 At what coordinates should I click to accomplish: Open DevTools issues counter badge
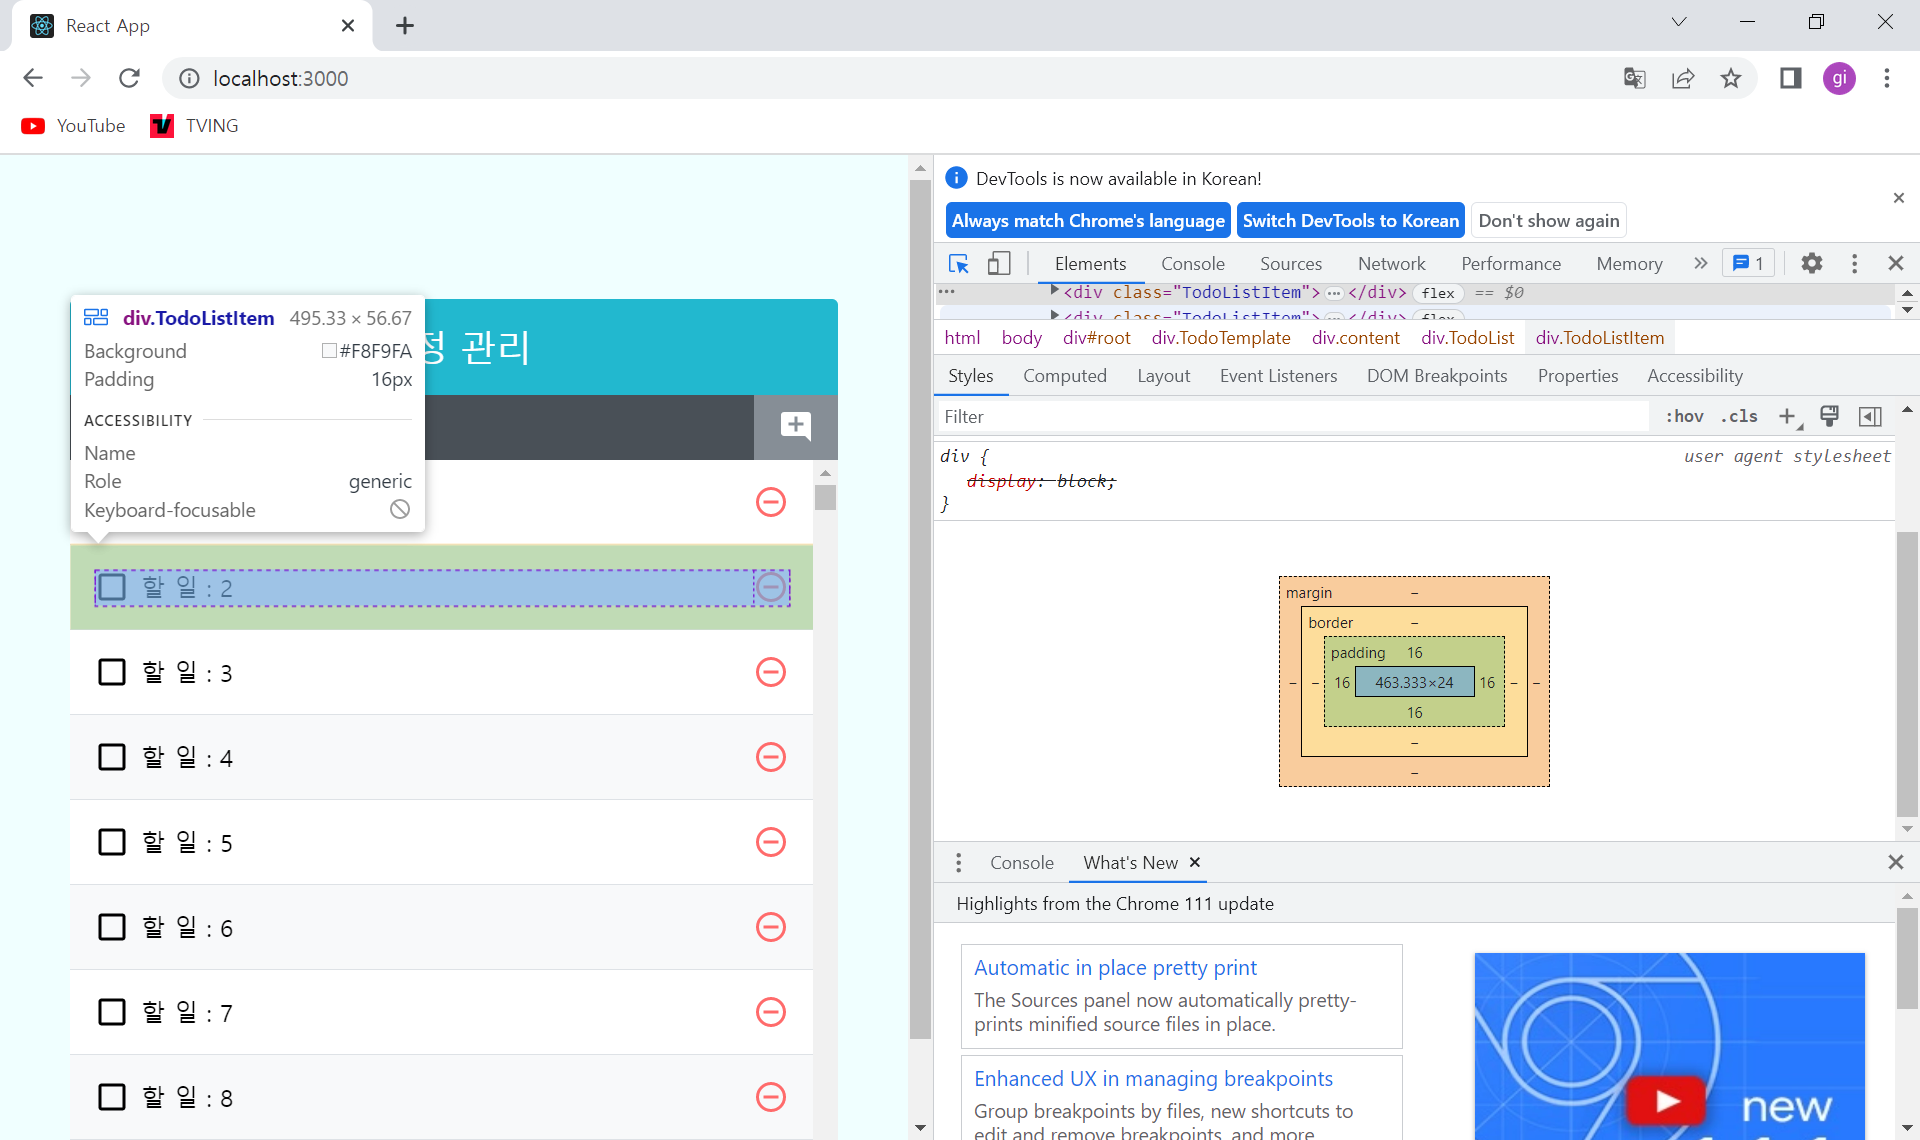pos(1748,264)
